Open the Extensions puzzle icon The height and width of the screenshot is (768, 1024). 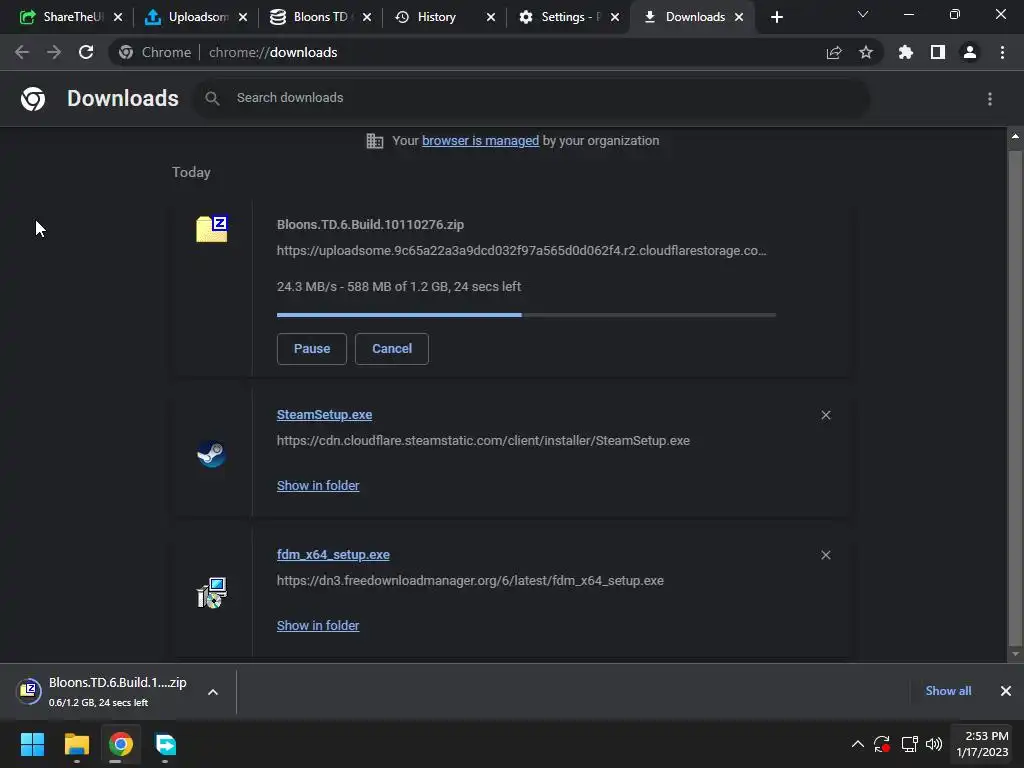pos(906,52)
